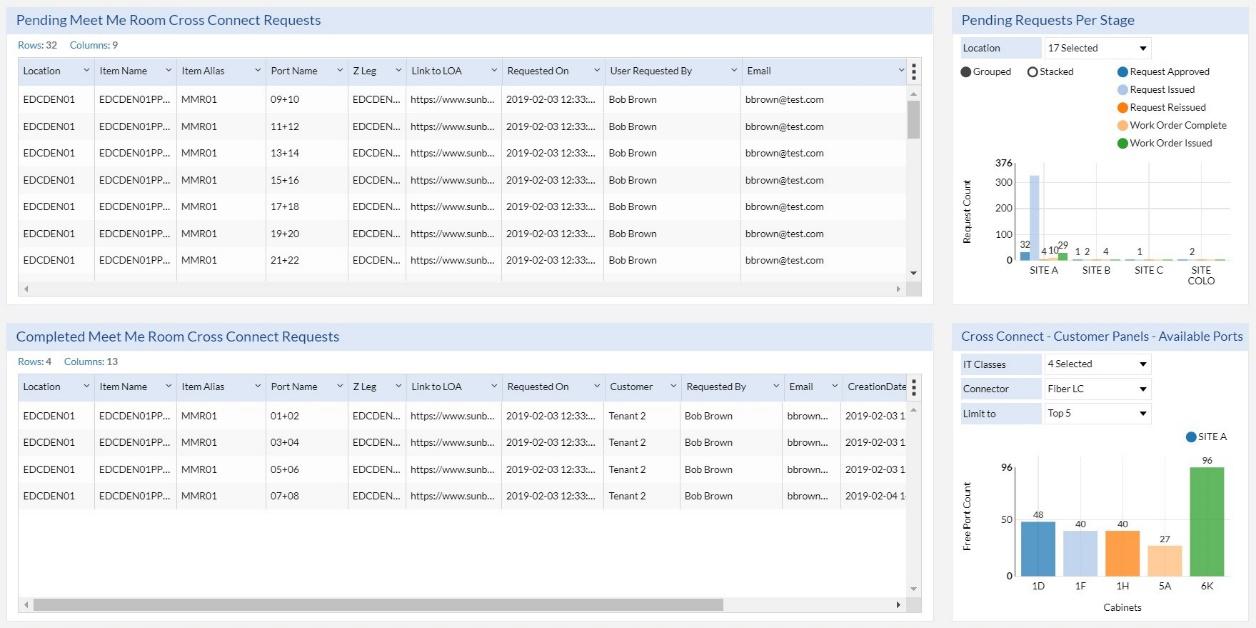1256x628 pixels.
Task: Open first Link to LOA URL in Pending table
Action: 452,100
